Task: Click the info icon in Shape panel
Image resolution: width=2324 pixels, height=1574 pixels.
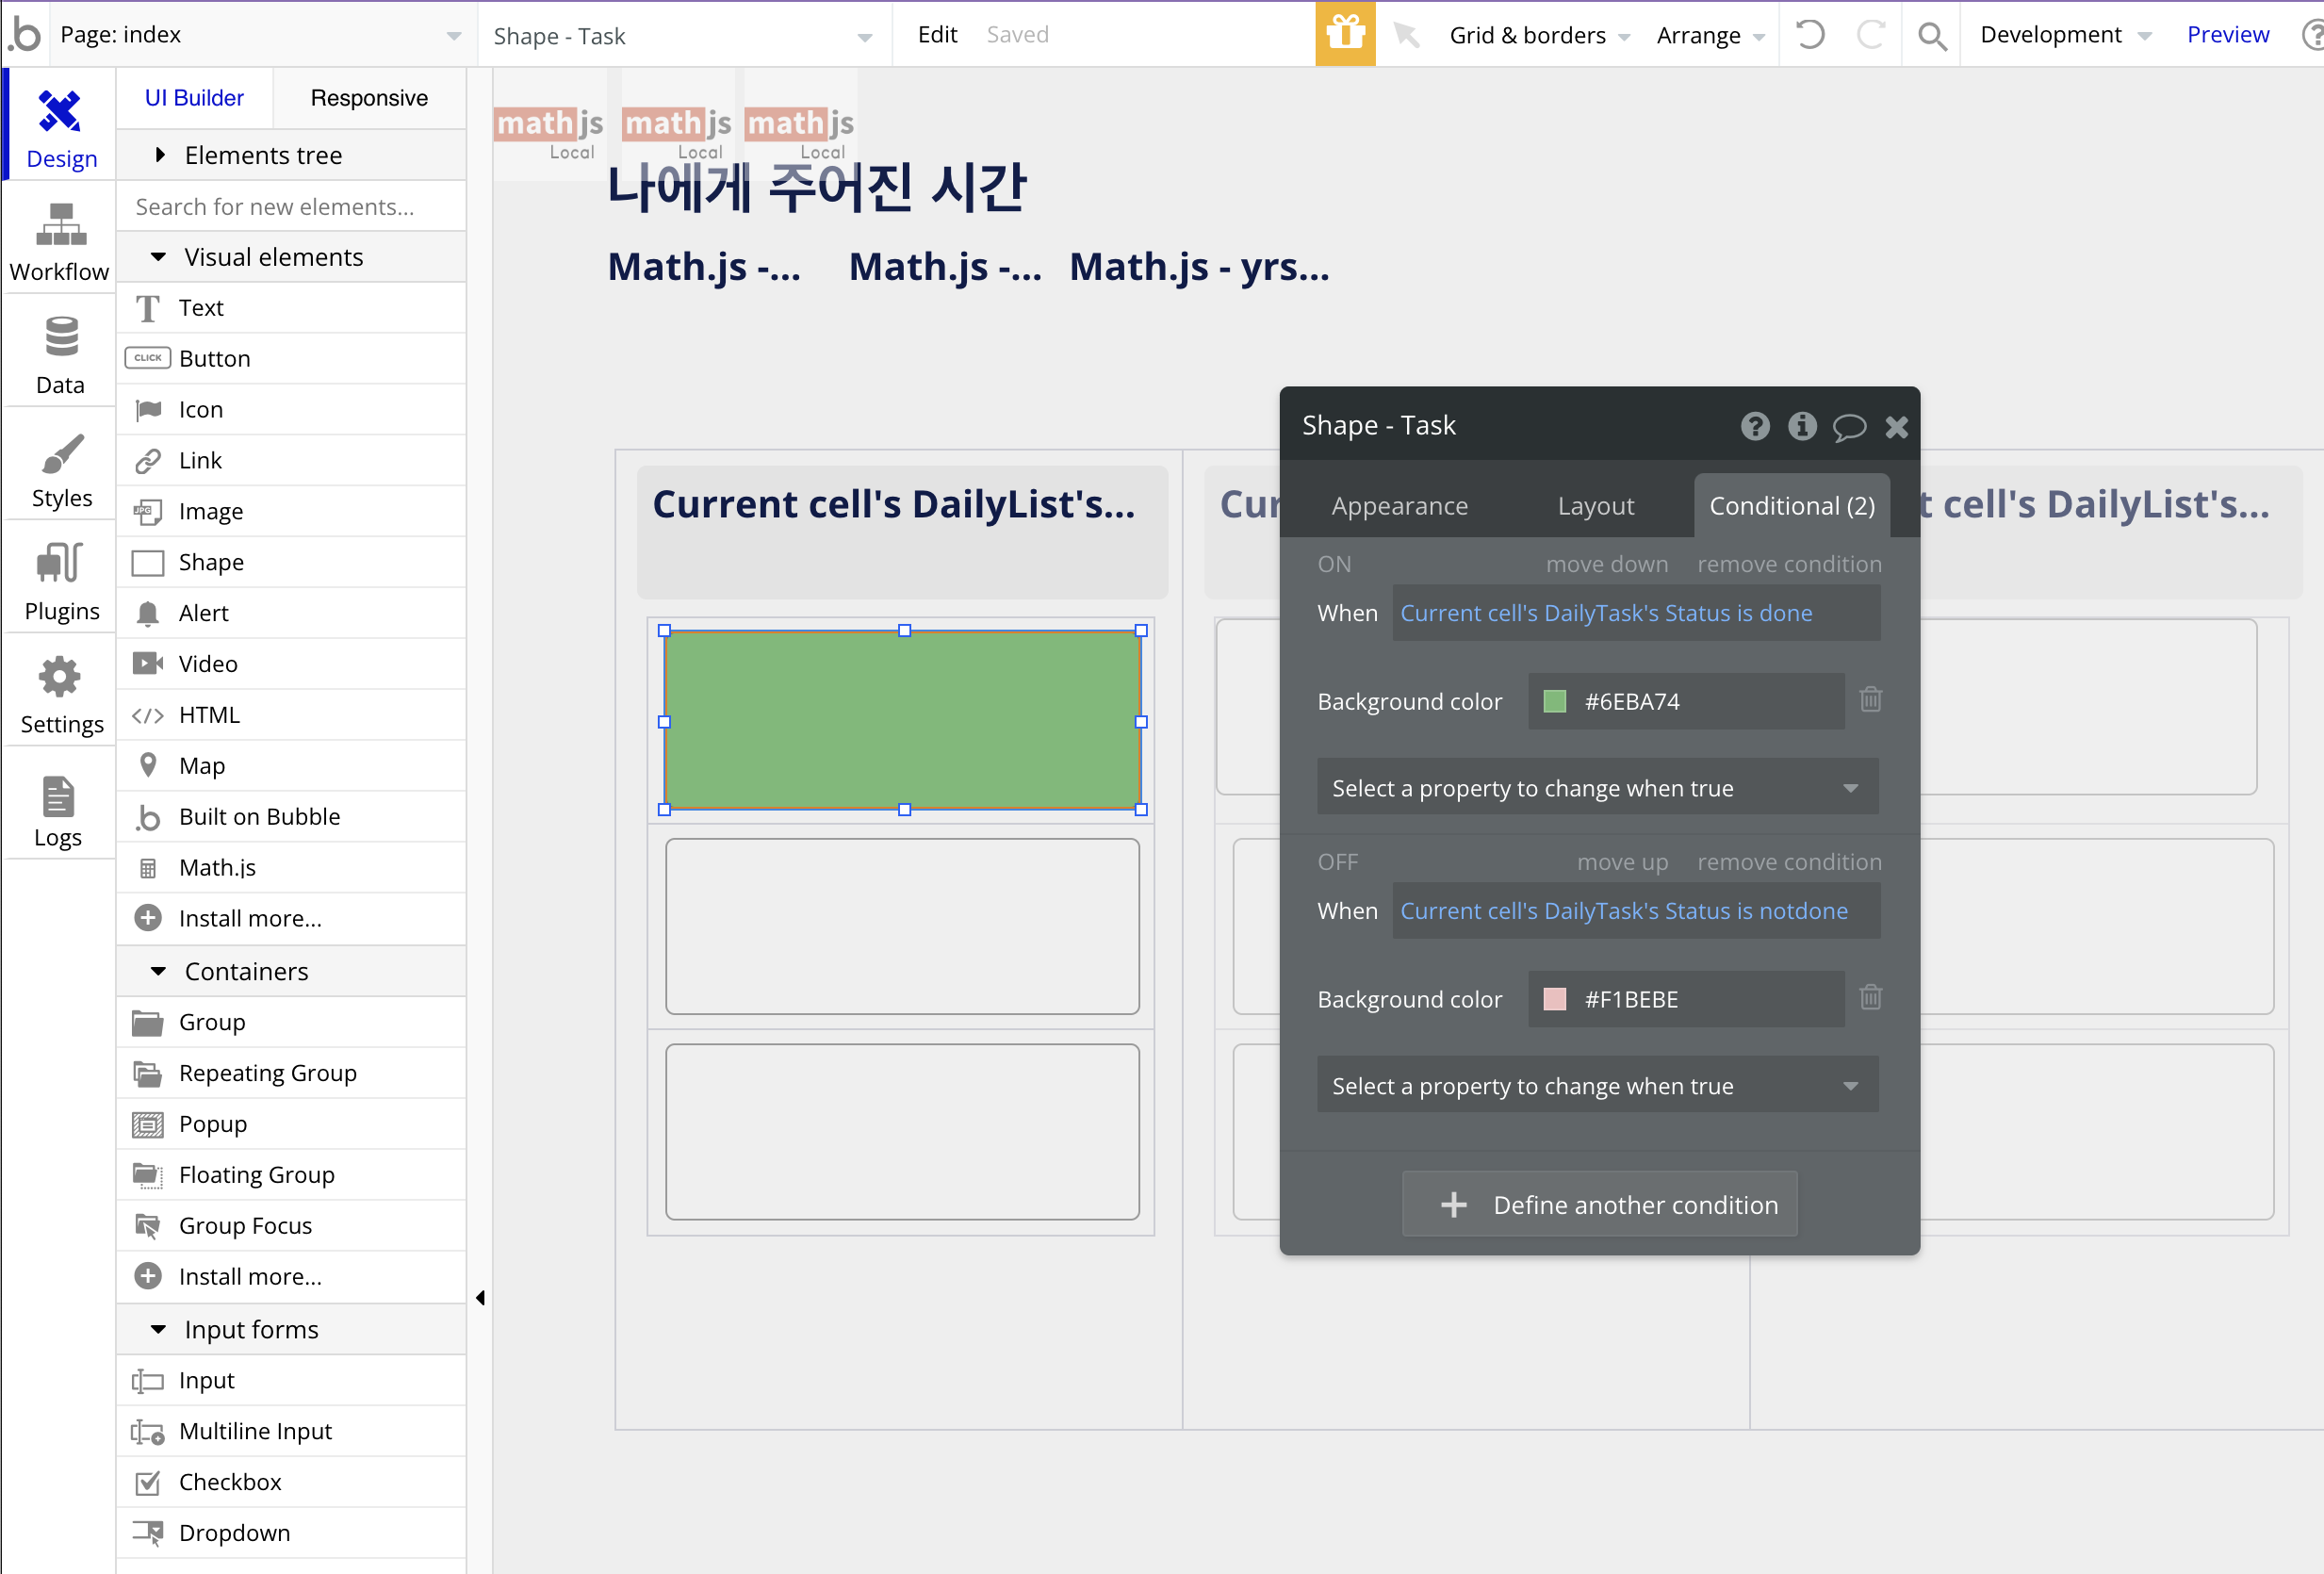Action: (1802, 426)
